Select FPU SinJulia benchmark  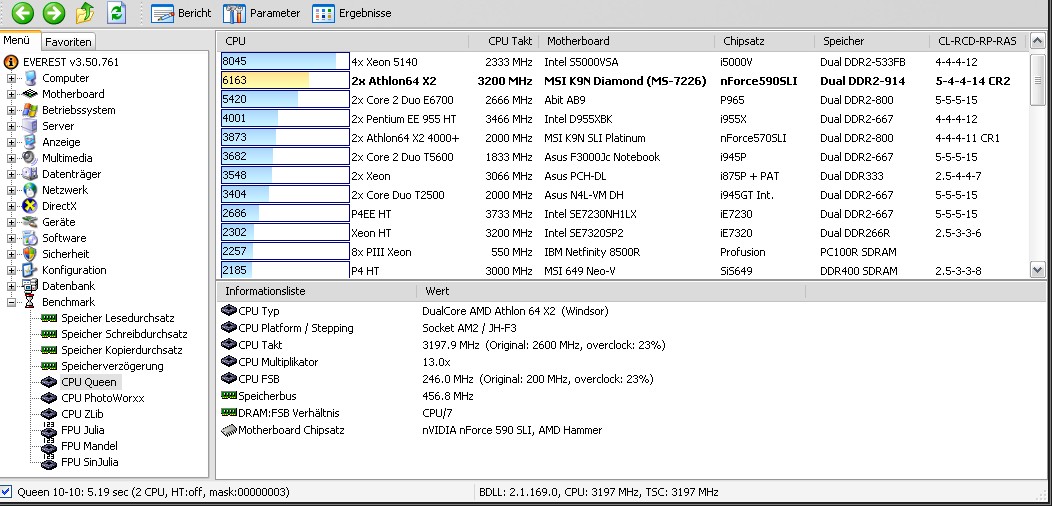click(90, 462)
